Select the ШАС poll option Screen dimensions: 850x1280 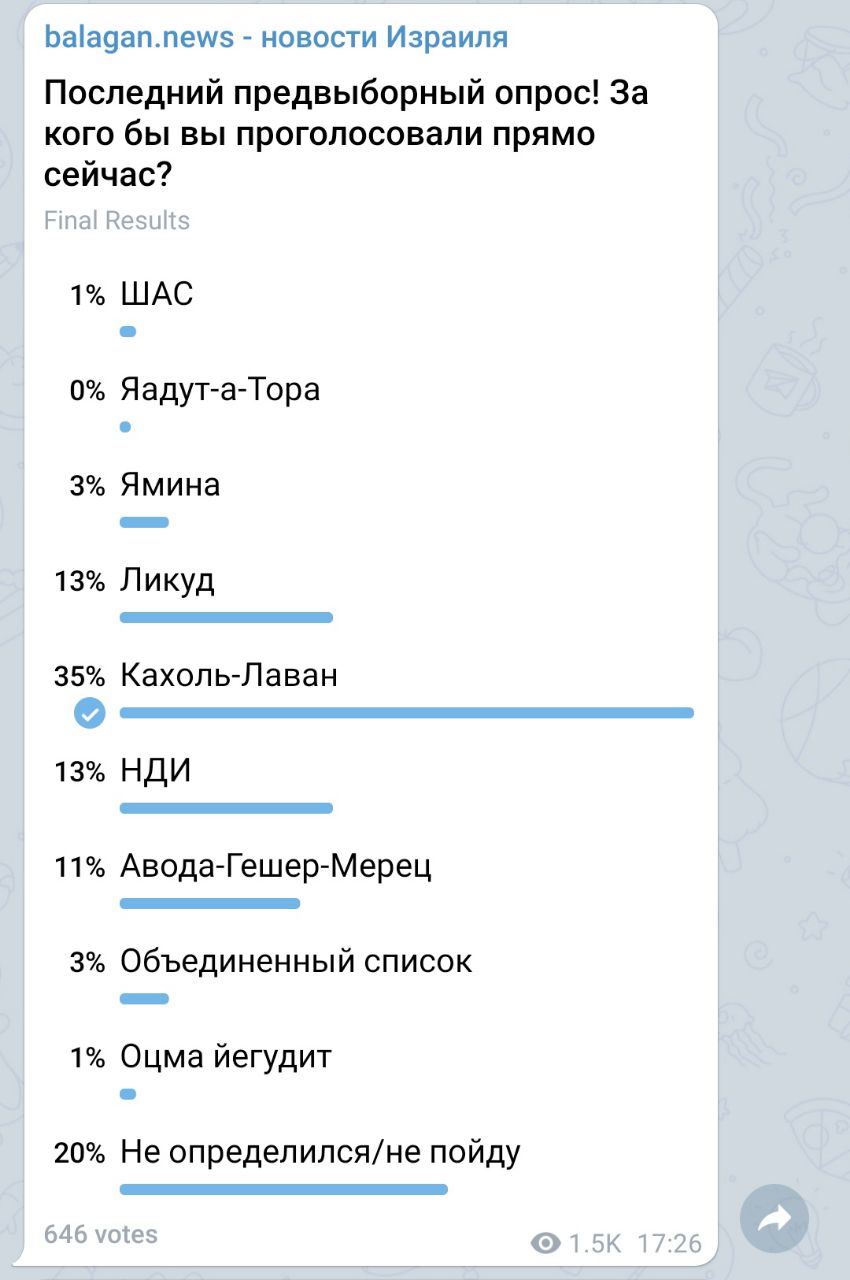(157, 294)
